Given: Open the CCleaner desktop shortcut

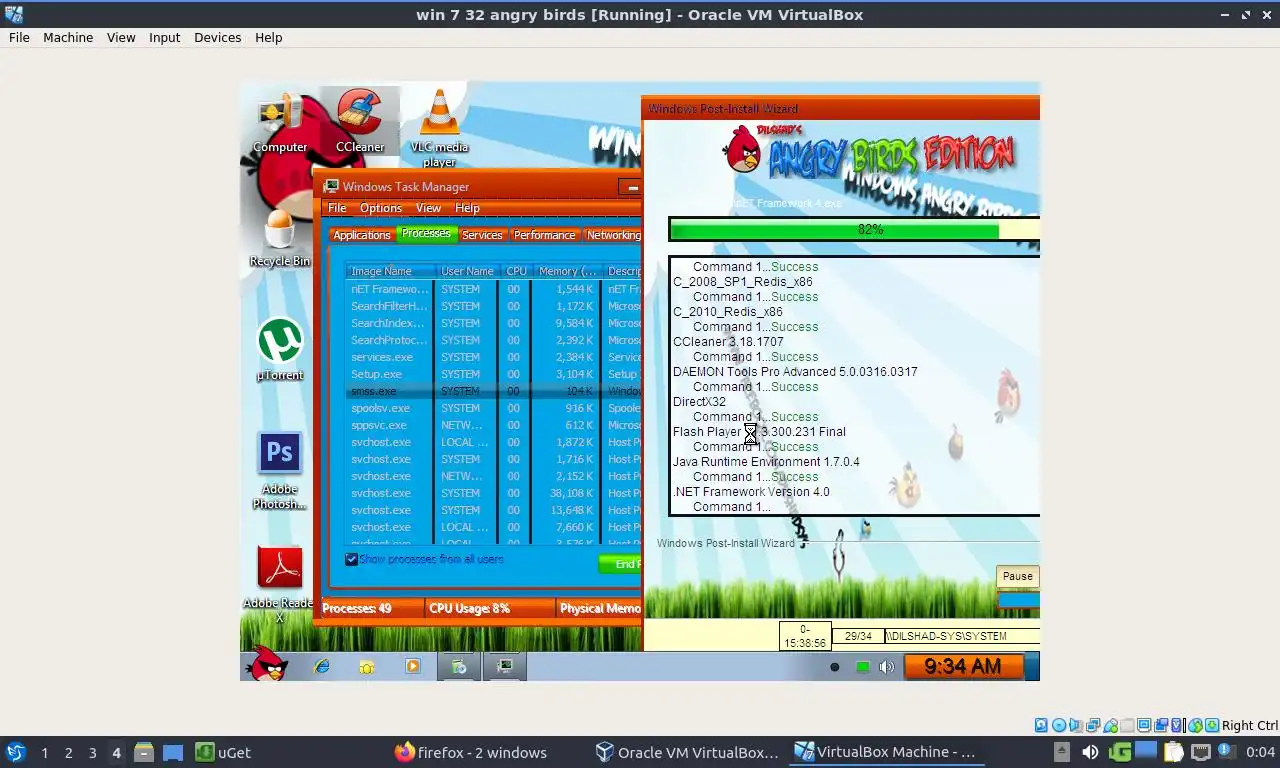Looking at the screenshot, I should point(360,122).
